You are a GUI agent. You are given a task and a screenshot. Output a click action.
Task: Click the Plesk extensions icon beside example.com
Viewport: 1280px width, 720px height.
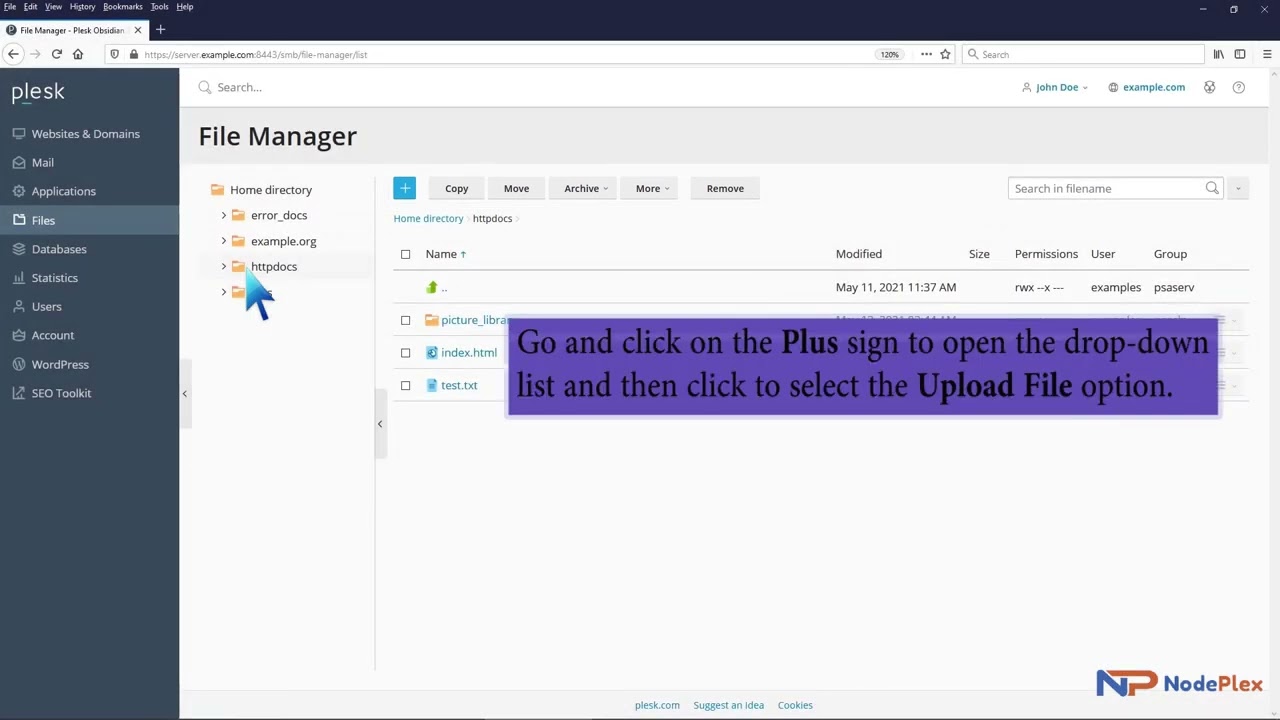[x=1209, y=87]
